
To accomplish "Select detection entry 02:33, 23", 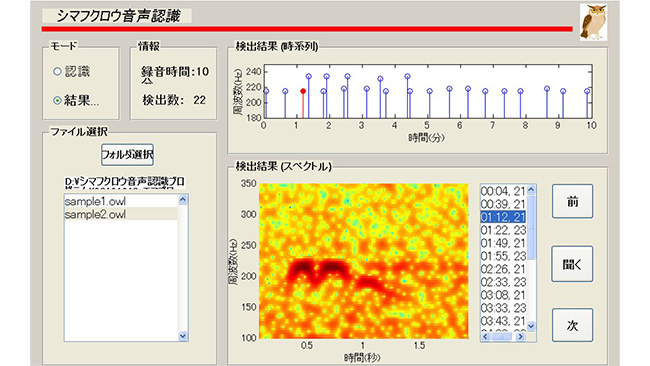I will point(503,282).
